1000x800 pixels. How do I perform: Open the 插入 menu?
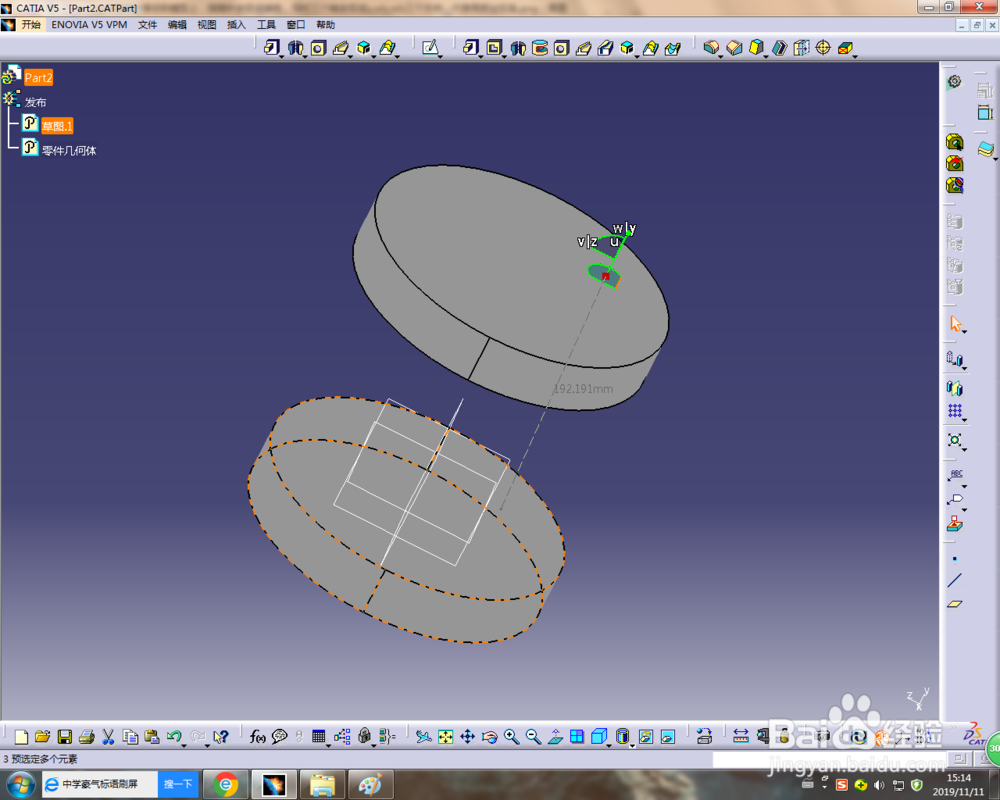coord(236,25)
